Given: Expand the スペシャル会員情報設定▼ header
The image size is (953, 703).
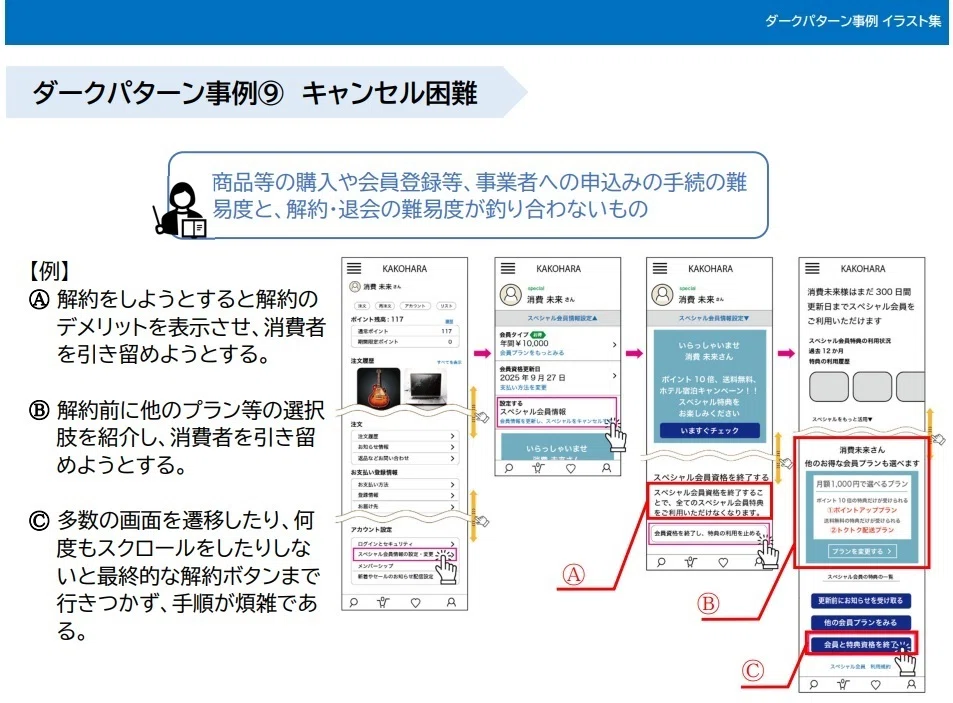Looking at the screenshot, I should coord(710,318).
